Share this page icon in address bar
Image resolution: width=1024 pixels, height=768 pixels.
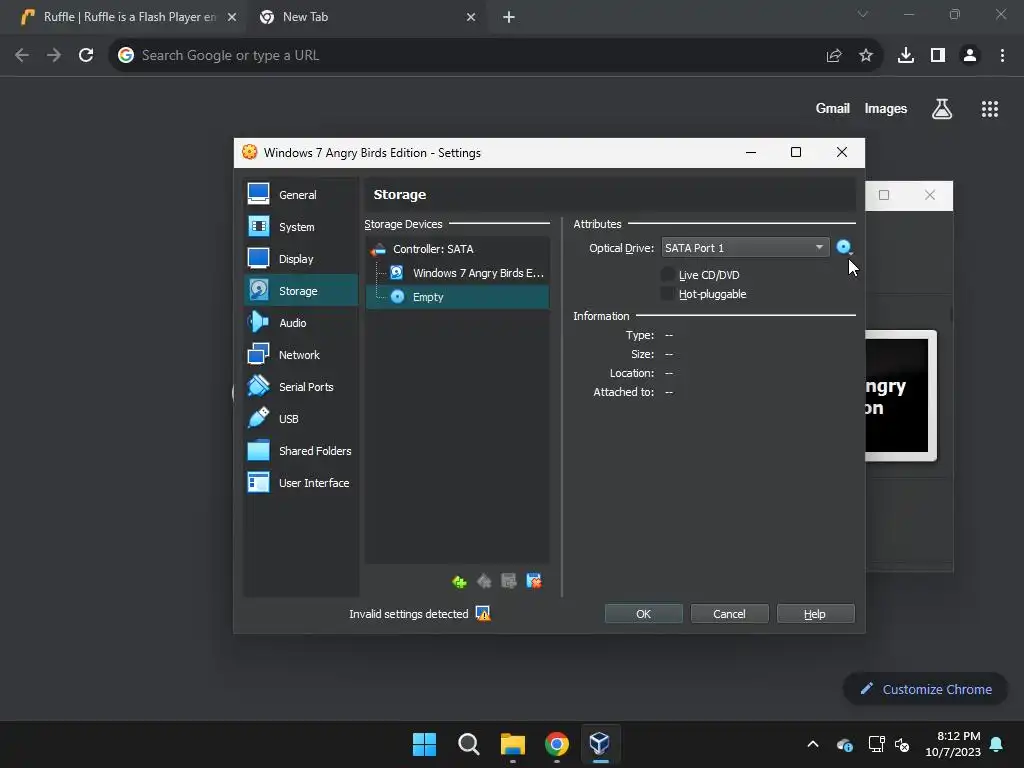(834, 55)
